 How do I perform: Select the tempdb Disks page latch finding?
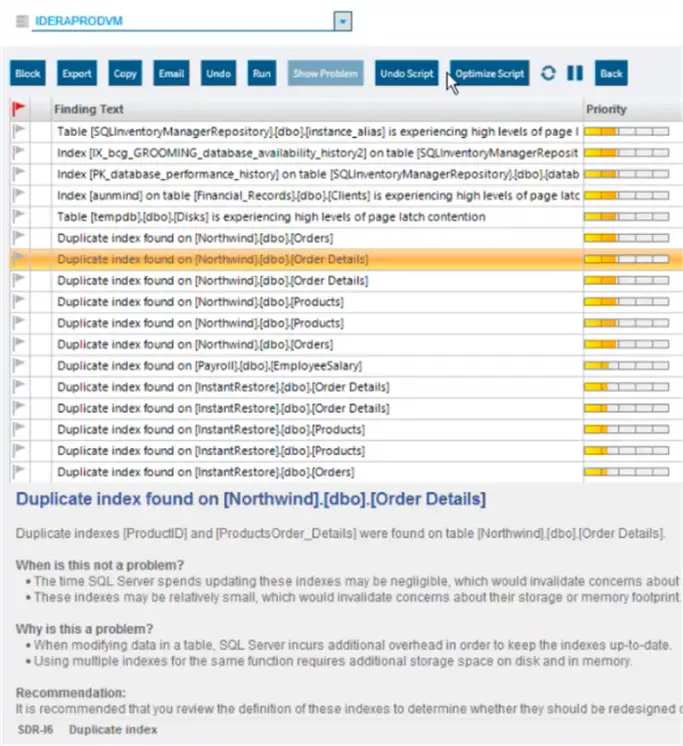coord(271,217)
